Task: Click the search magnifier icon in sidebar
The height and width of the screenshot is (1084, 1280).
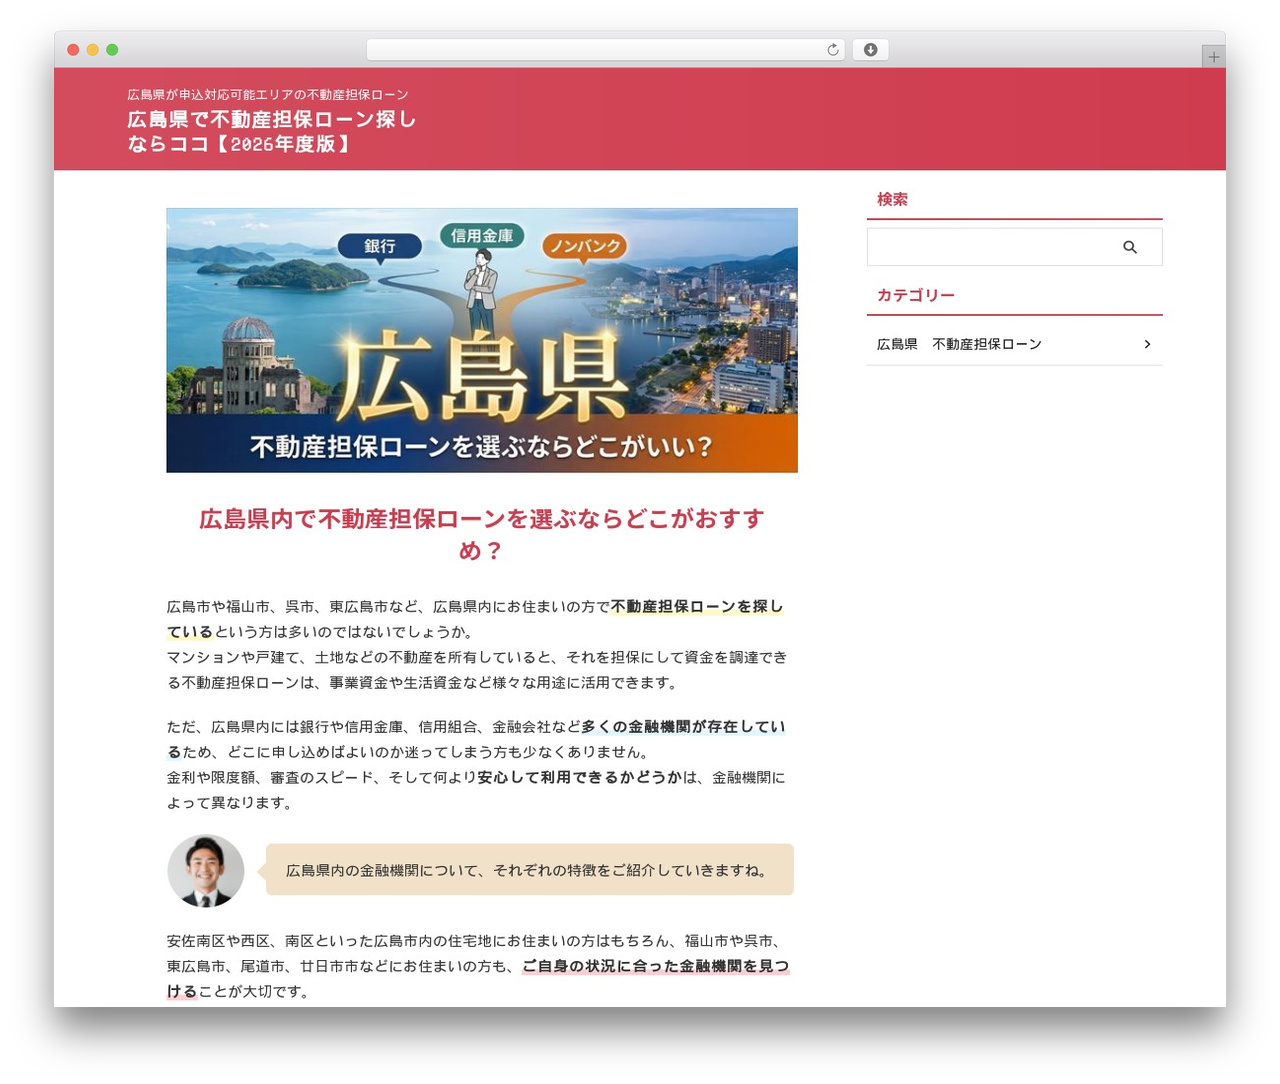Action: coord(1129,247)
